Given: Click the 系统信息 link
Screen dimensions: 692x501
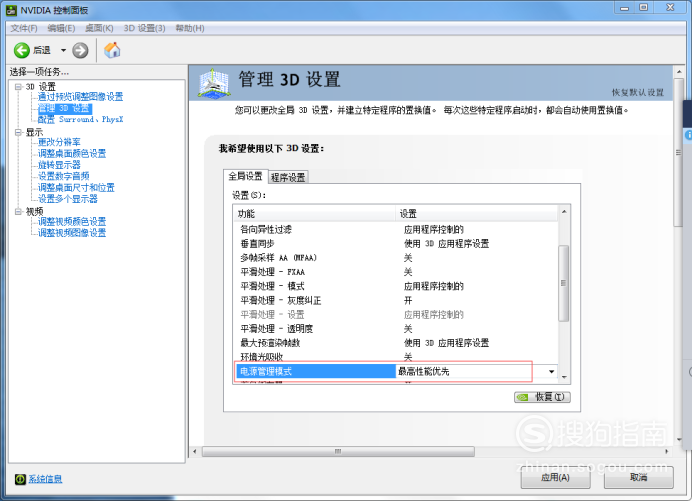Looking at the screenshot, I should click(x=45, y=479).
